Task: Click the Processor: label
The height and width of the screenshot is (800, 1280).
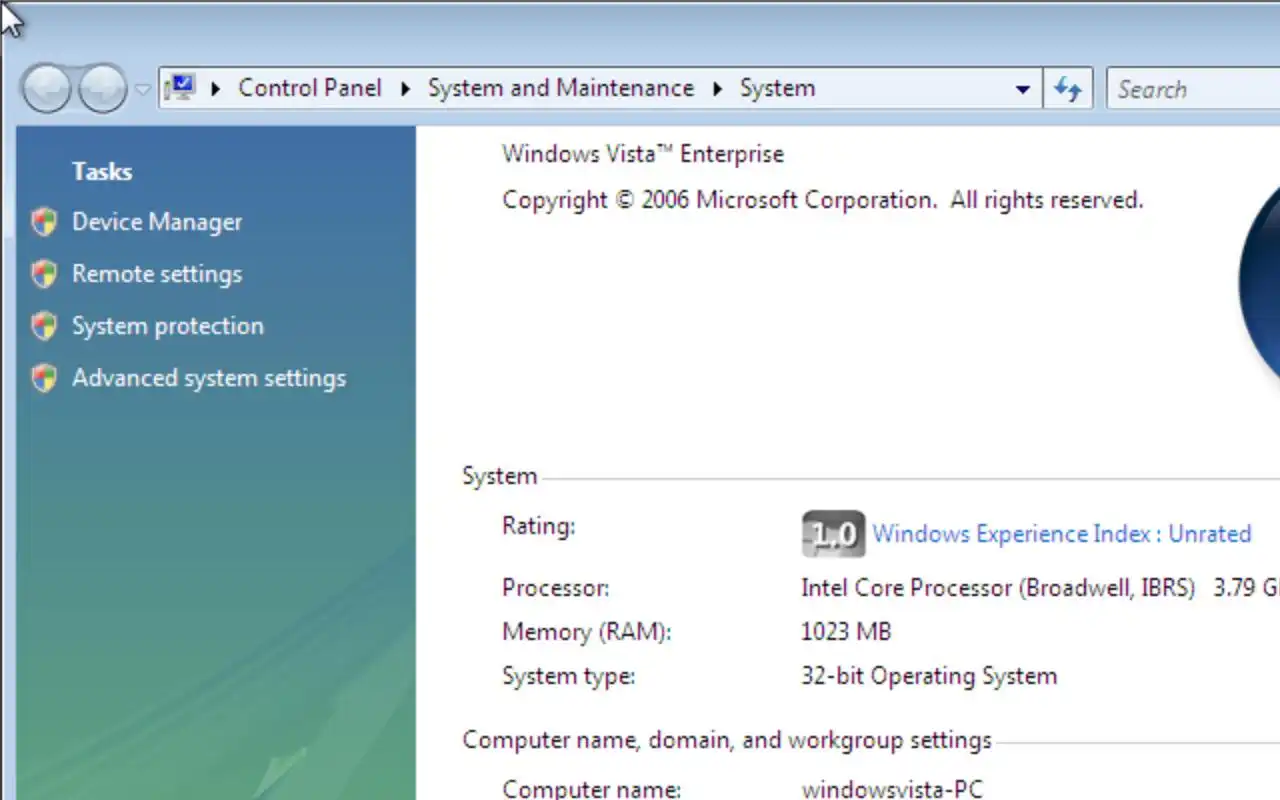Action: tap(556, 588)
